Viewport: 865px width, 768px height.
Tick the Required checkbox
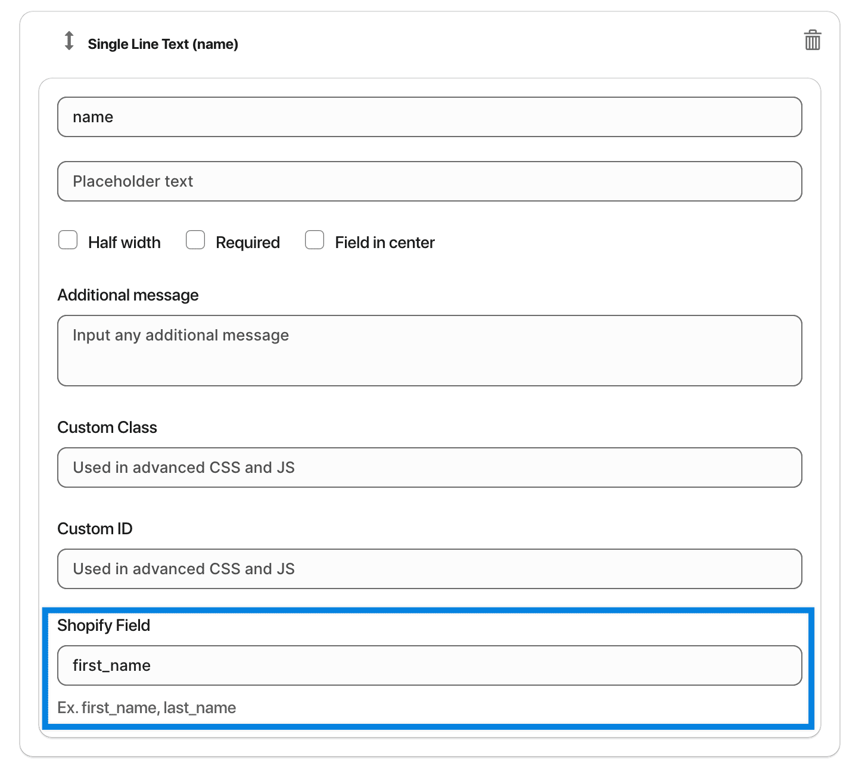point(195,240)
